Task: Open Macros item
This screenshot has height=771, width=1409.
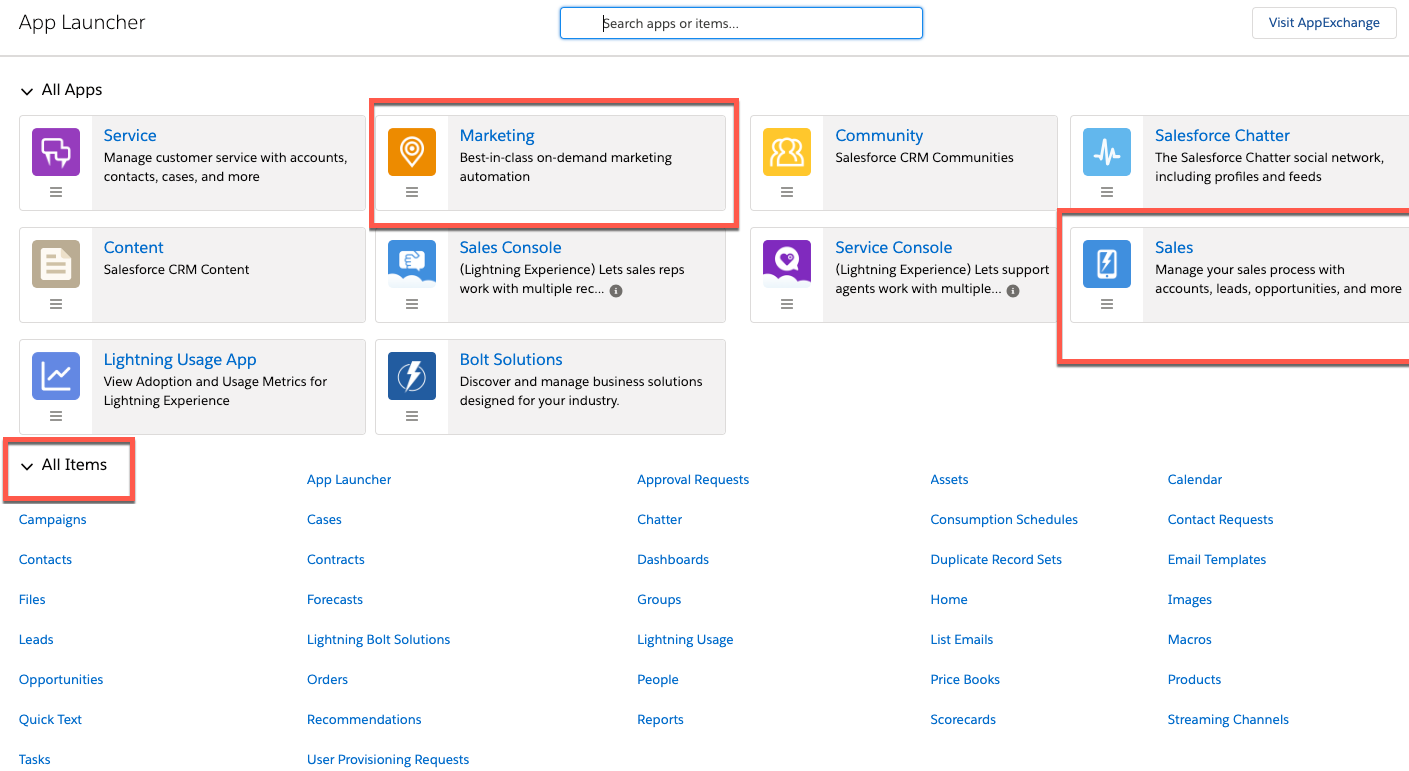Action: coord(1189,640)
